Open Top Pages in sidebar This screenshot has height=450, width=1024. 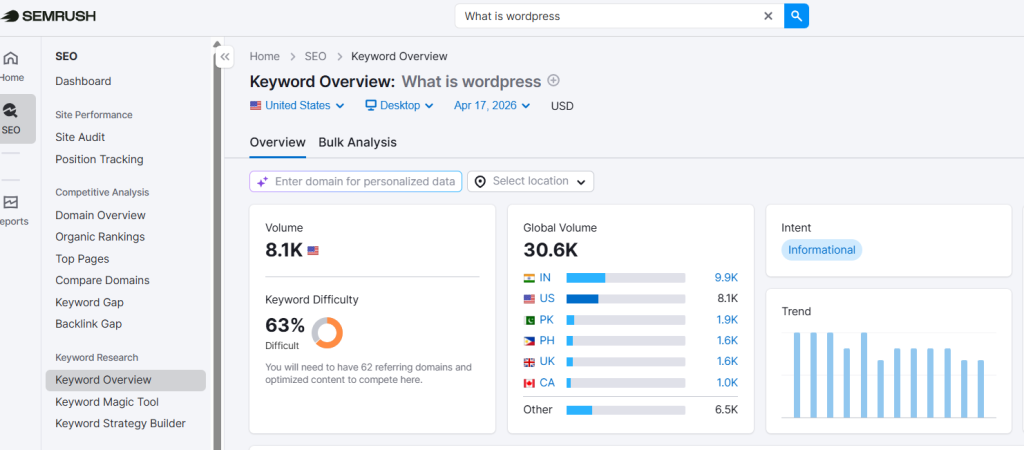pos(82,259)
